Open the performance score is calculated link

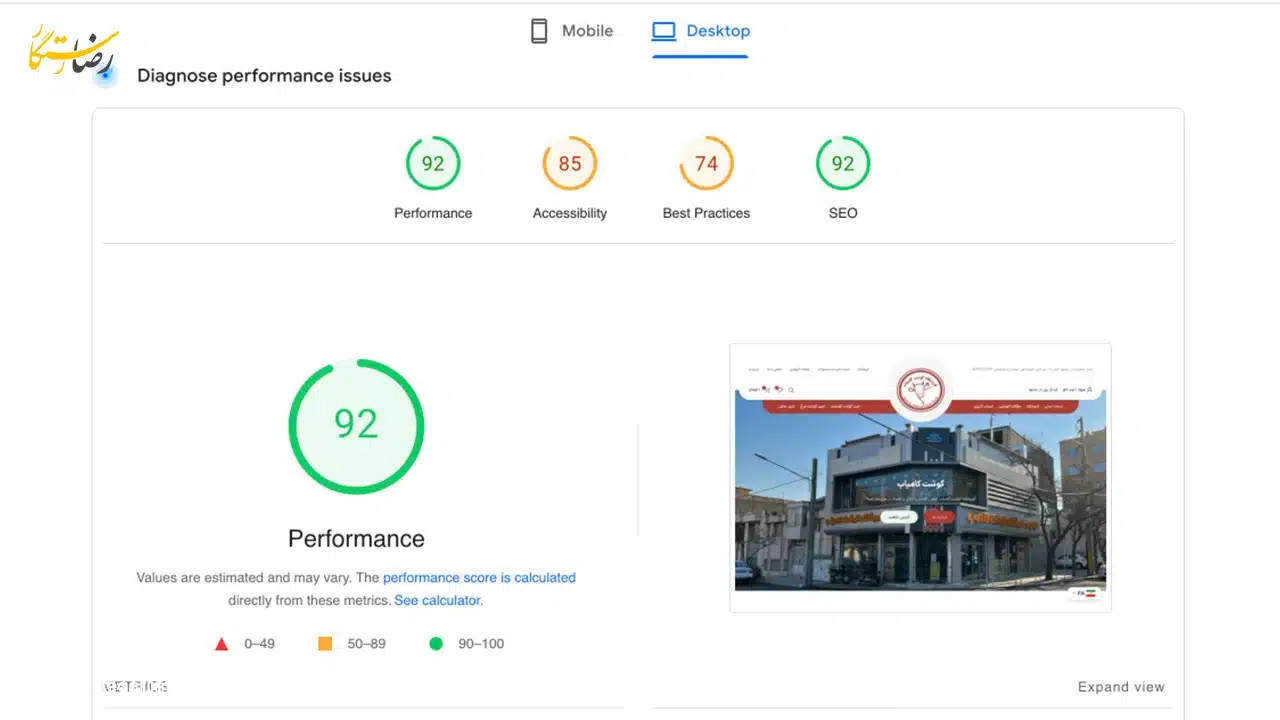(479, 577)
